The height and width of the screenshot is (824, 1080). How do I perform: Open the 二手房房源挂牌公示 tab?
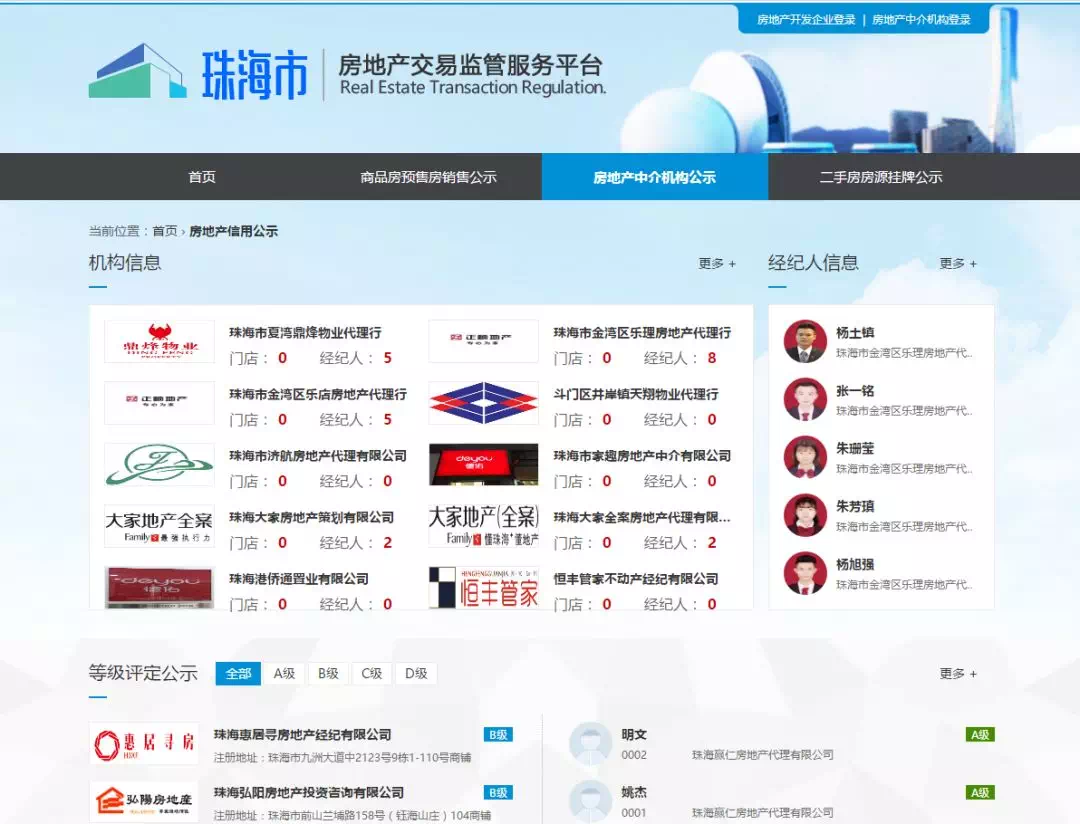point(881,177)
